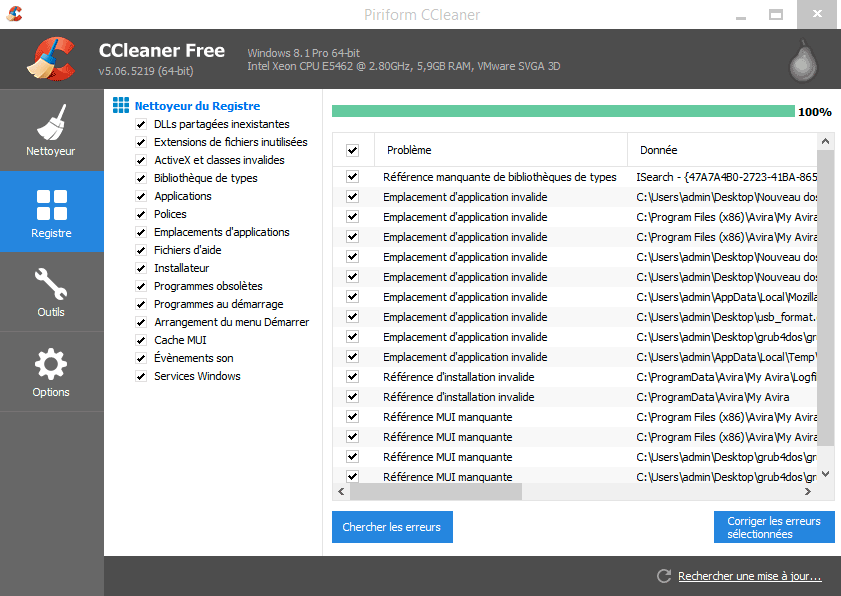Viewport: 841px width, 596px height.
Task: Toggle Fichiers d'aide checkbox
Action: click(141, 251)
